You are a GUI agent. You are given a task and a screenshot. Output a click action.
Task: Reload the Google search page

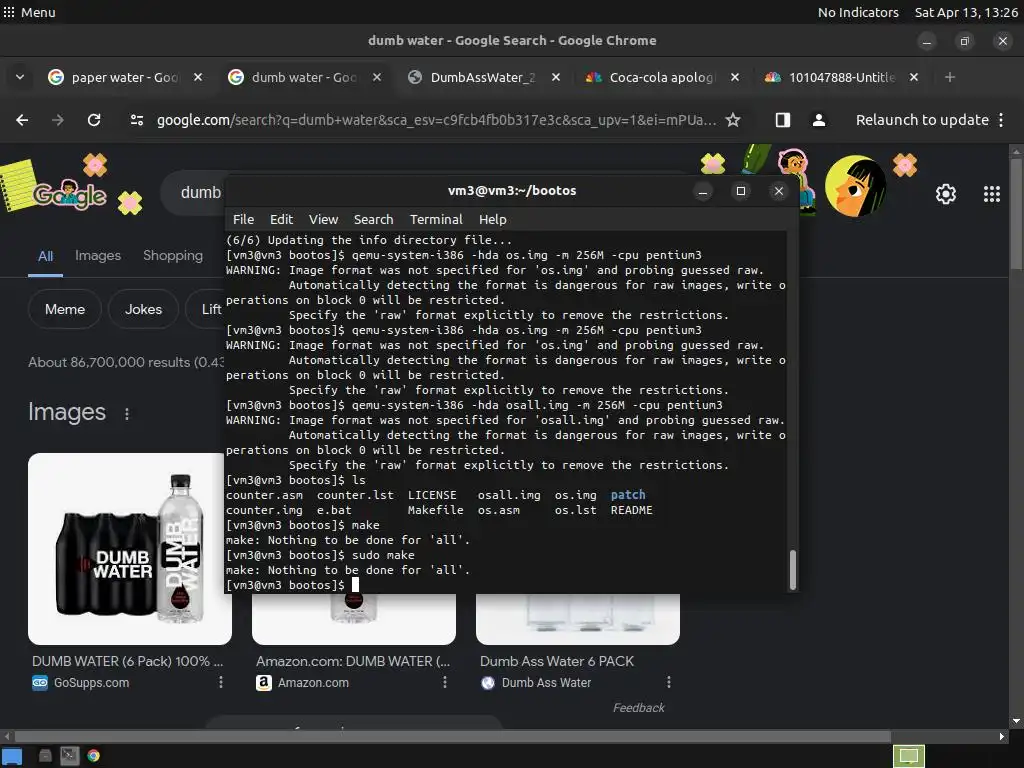[x=94, y=120]
